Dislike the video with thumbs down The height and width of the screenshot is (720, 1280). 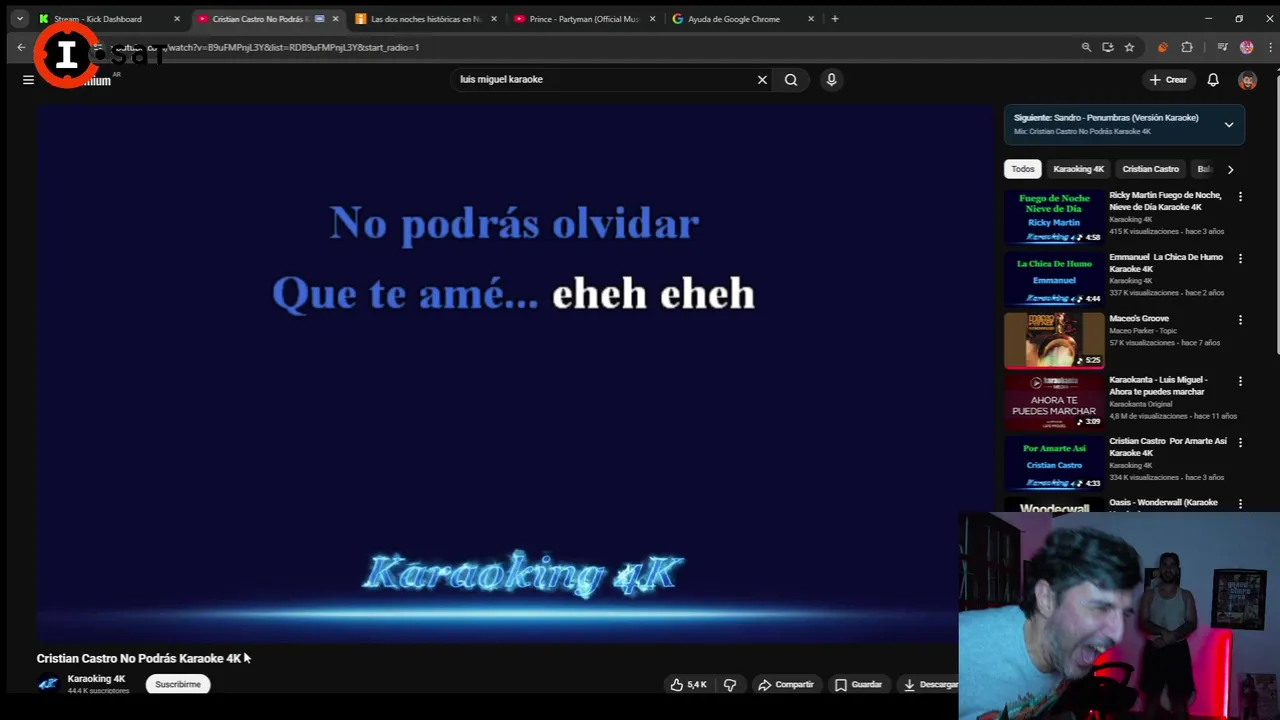pos(730,684)
